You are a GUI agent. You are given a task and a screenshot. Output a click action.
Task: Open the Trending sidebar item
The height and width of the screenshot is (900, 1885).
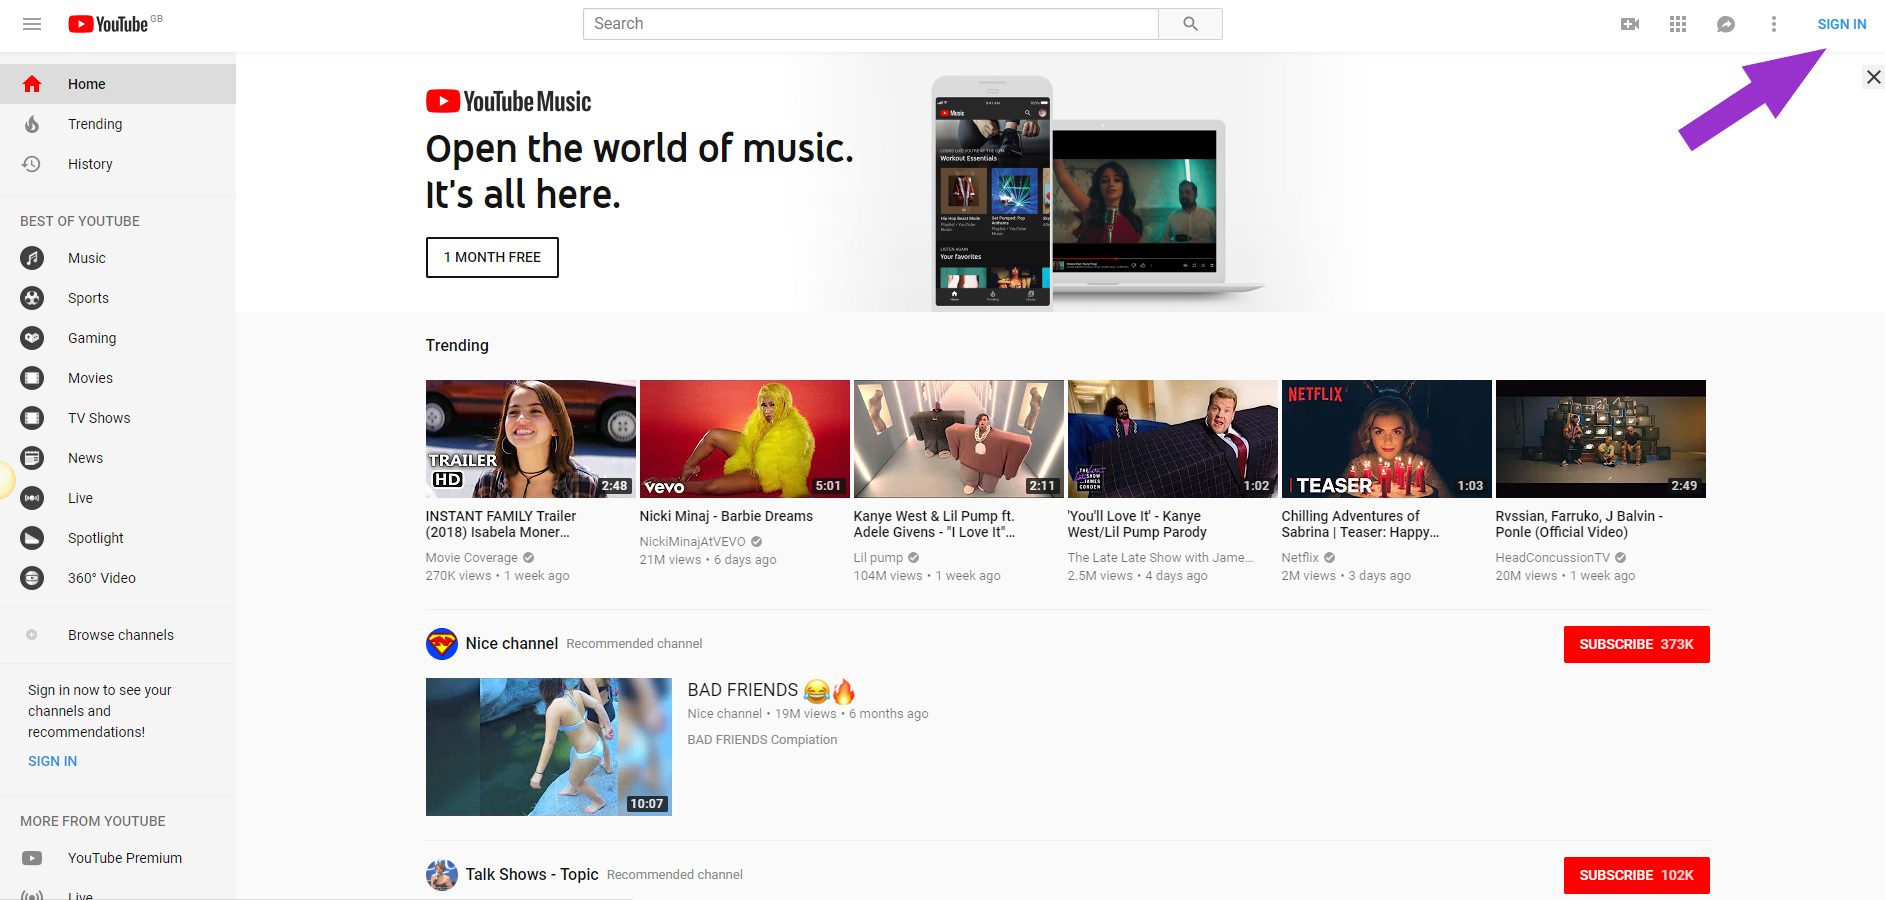click(x=118, y=124)
